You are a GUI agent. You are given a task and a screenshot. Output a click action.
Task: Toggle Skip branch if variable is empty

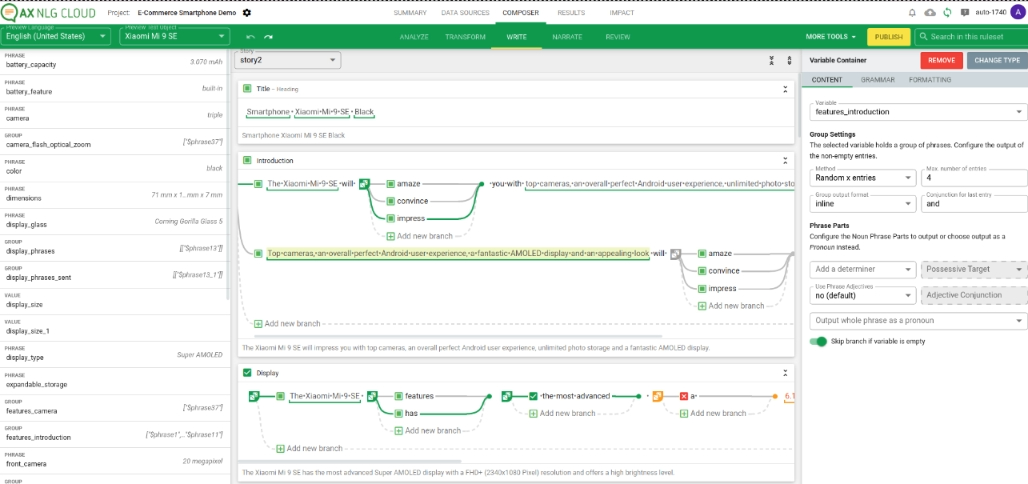tap(818, 341)
